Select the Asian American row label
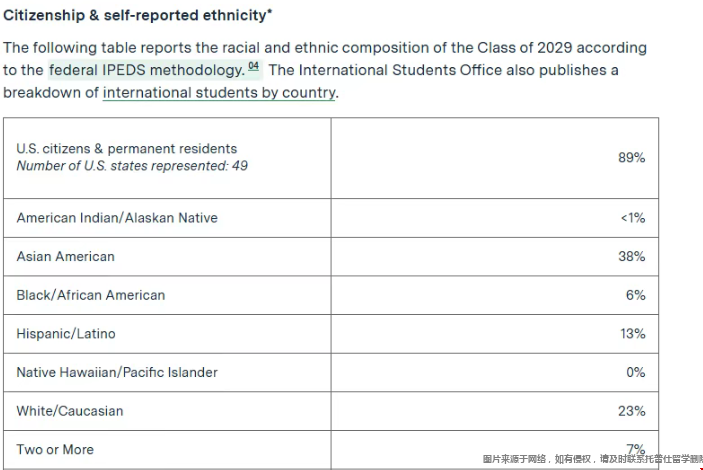 click(66, 257)
